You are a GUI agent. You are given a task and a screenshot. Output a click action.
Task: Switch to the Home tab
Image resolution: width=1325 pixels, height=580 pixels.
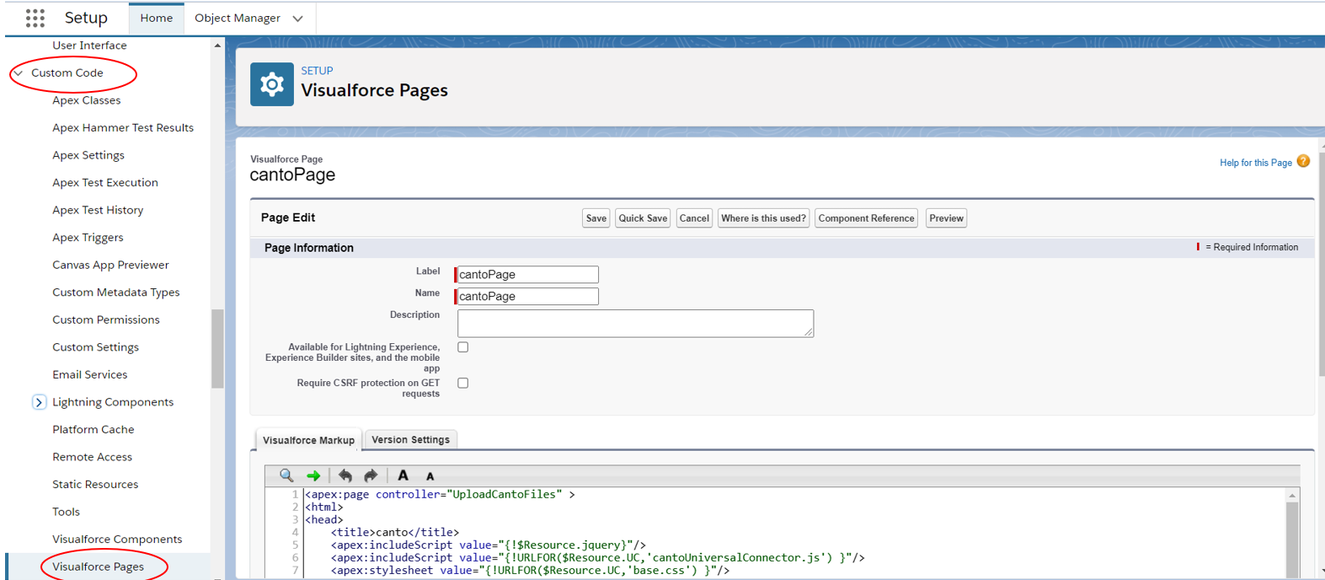tap(156, 18)
